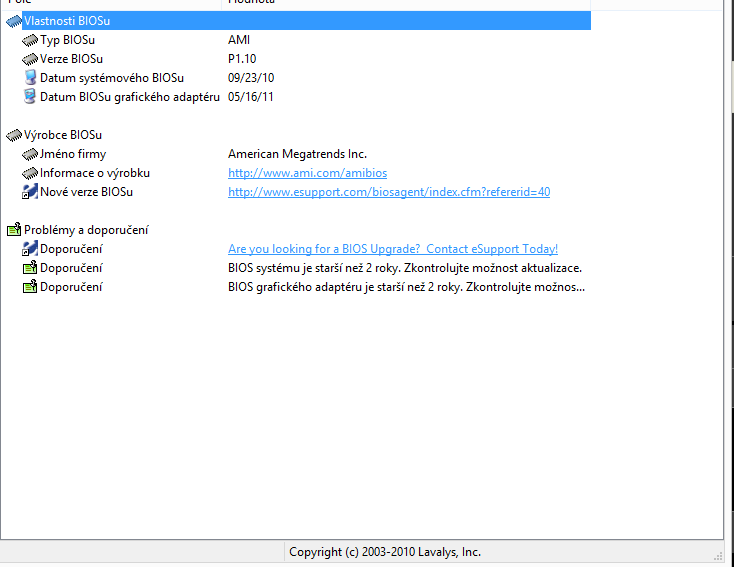Click the icon beside Datum BIOSu grafického adaptéru
Screen dimensions: 734x567
coord(30,97)
